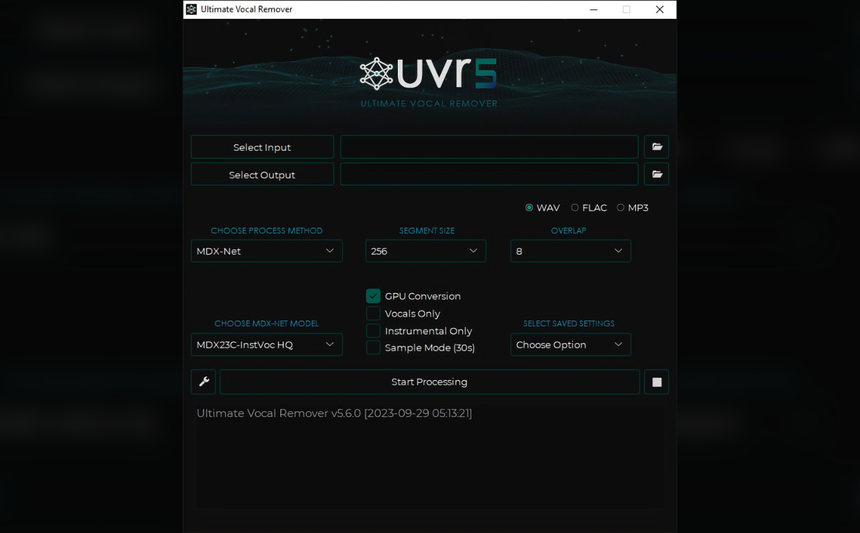
Task: Select the WAV format radio button
Action: click(529, 208)
